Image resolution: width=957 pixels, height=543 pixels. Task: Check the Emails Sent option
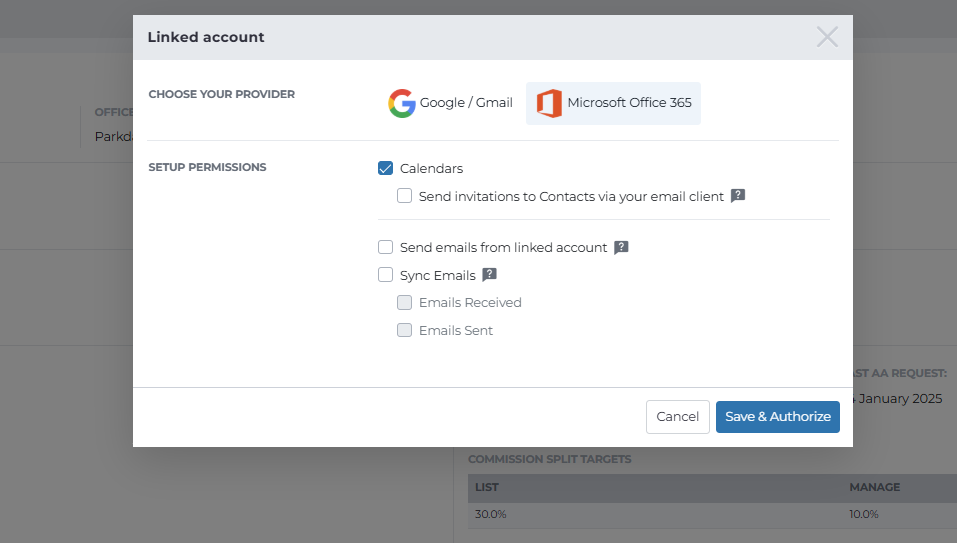pyautogui.click(x=404, y=330)
